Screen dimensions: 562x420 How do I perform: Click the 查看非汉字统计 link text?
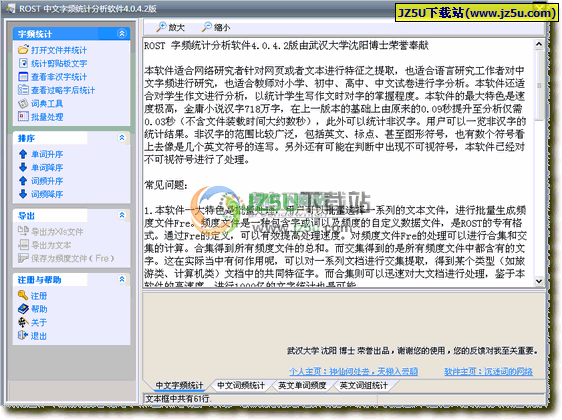(59, 77)
